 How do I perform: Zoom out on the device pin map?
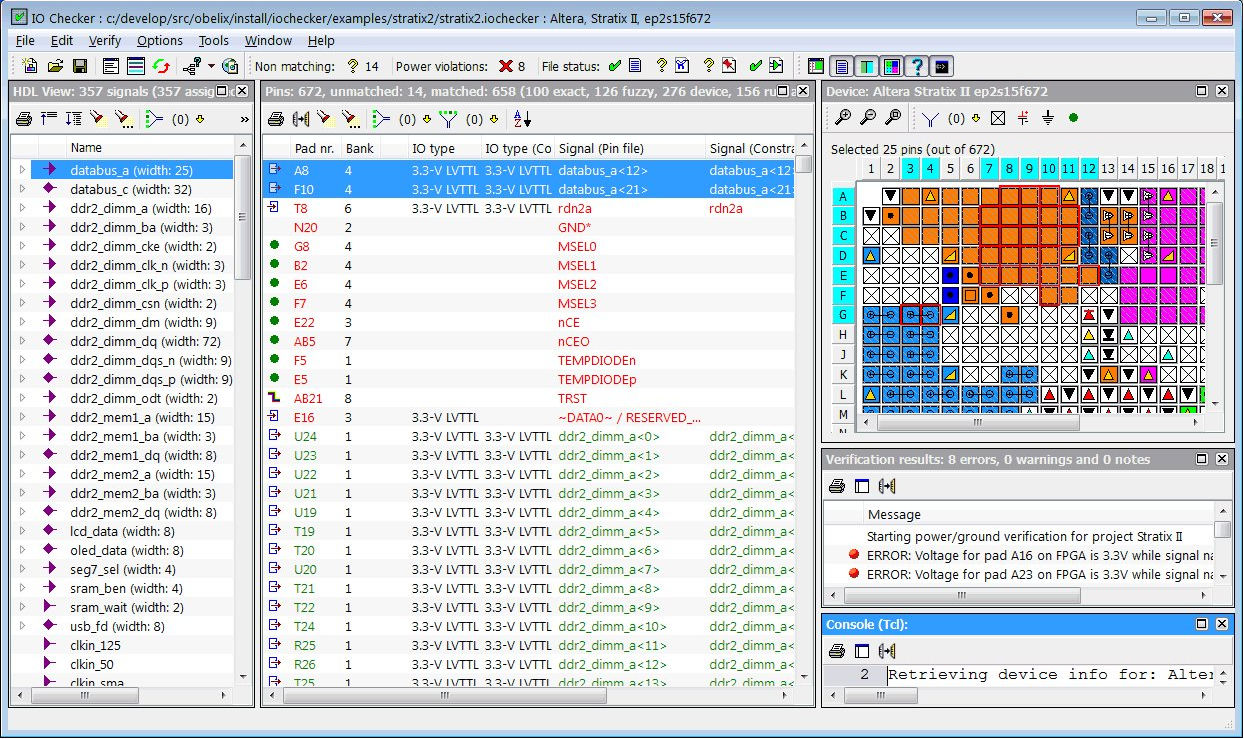click(868, 118)
